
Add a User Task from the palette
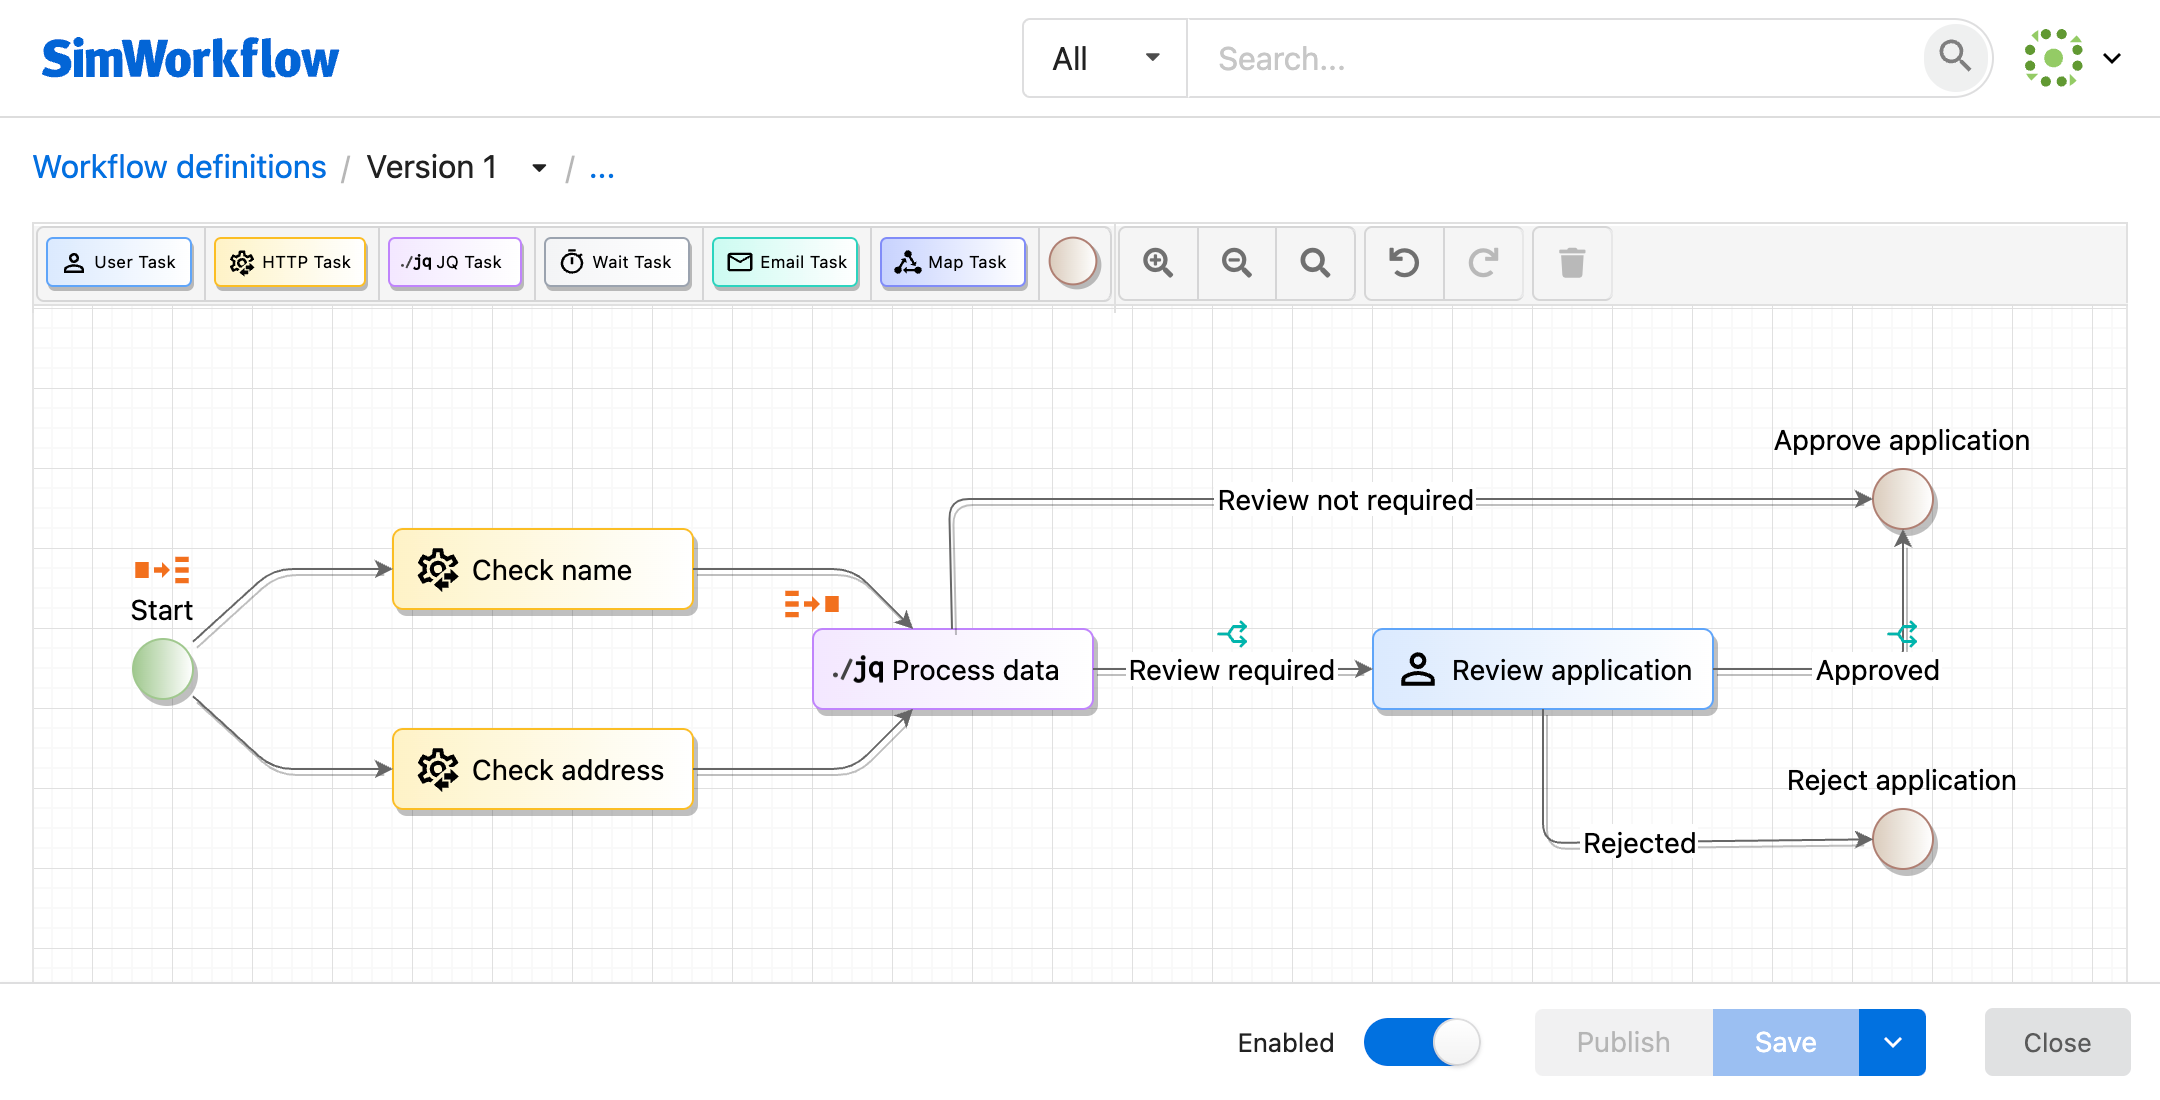[119, 262]
